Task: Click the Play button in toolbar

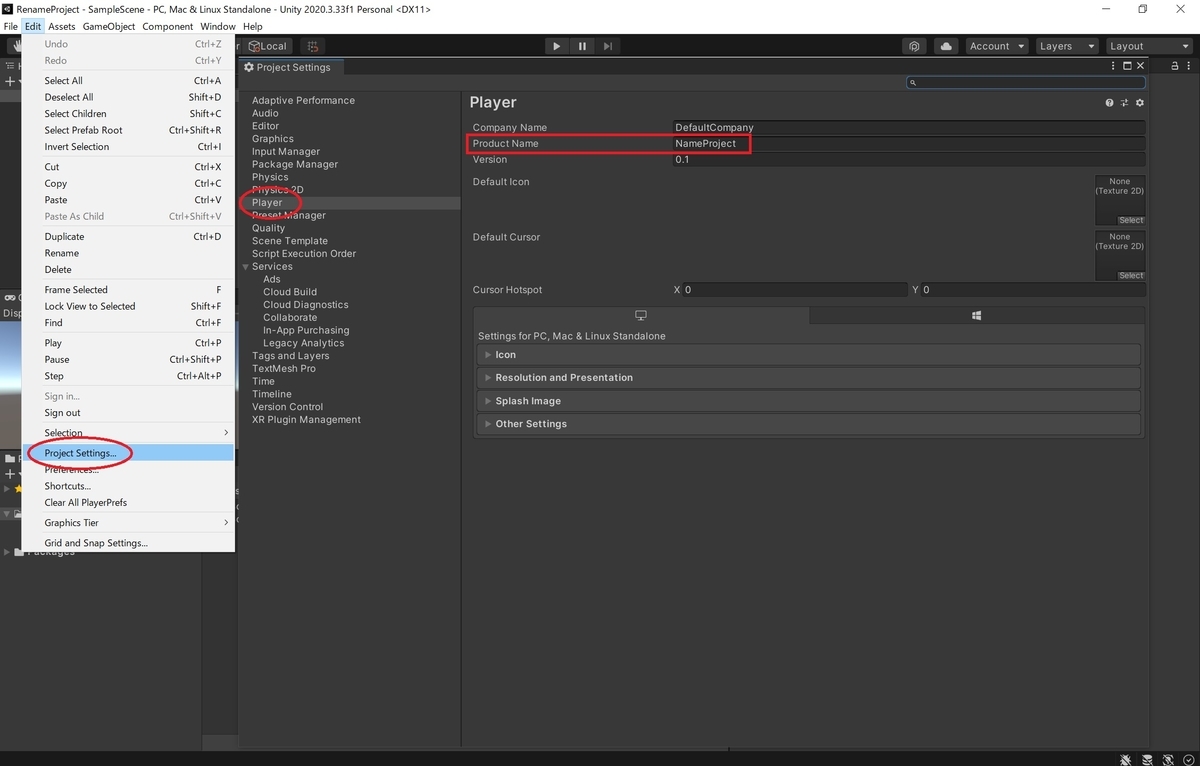Action: click(557, 46)
